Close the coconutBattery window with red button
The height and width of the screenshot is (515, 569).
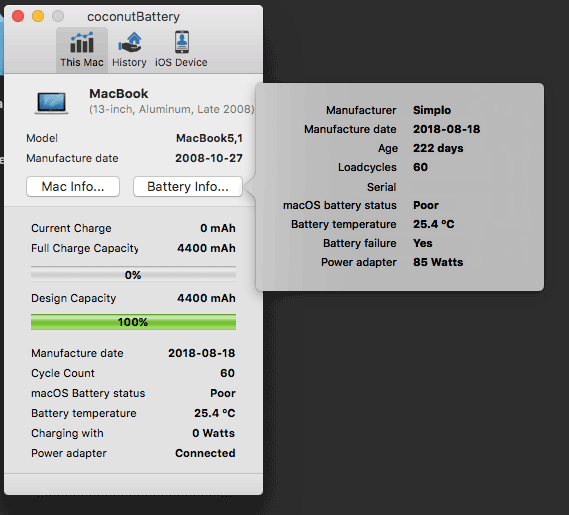tap(18, 16)
